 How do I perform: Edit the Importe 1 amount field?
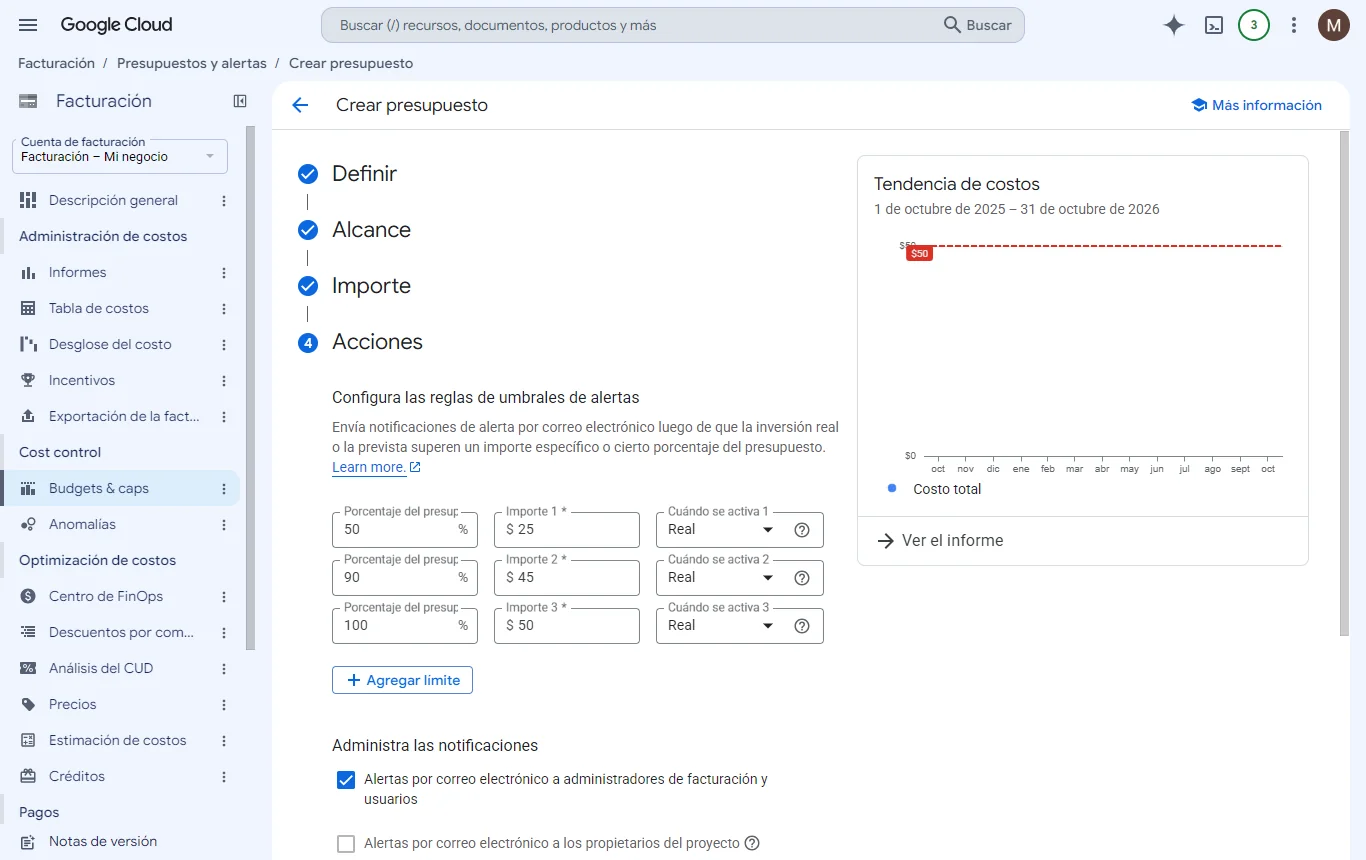(567, 530)
